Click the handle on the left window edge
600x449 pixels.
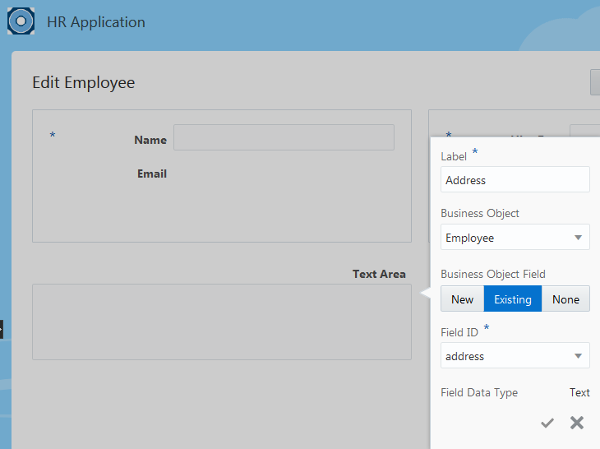(2, 328)
